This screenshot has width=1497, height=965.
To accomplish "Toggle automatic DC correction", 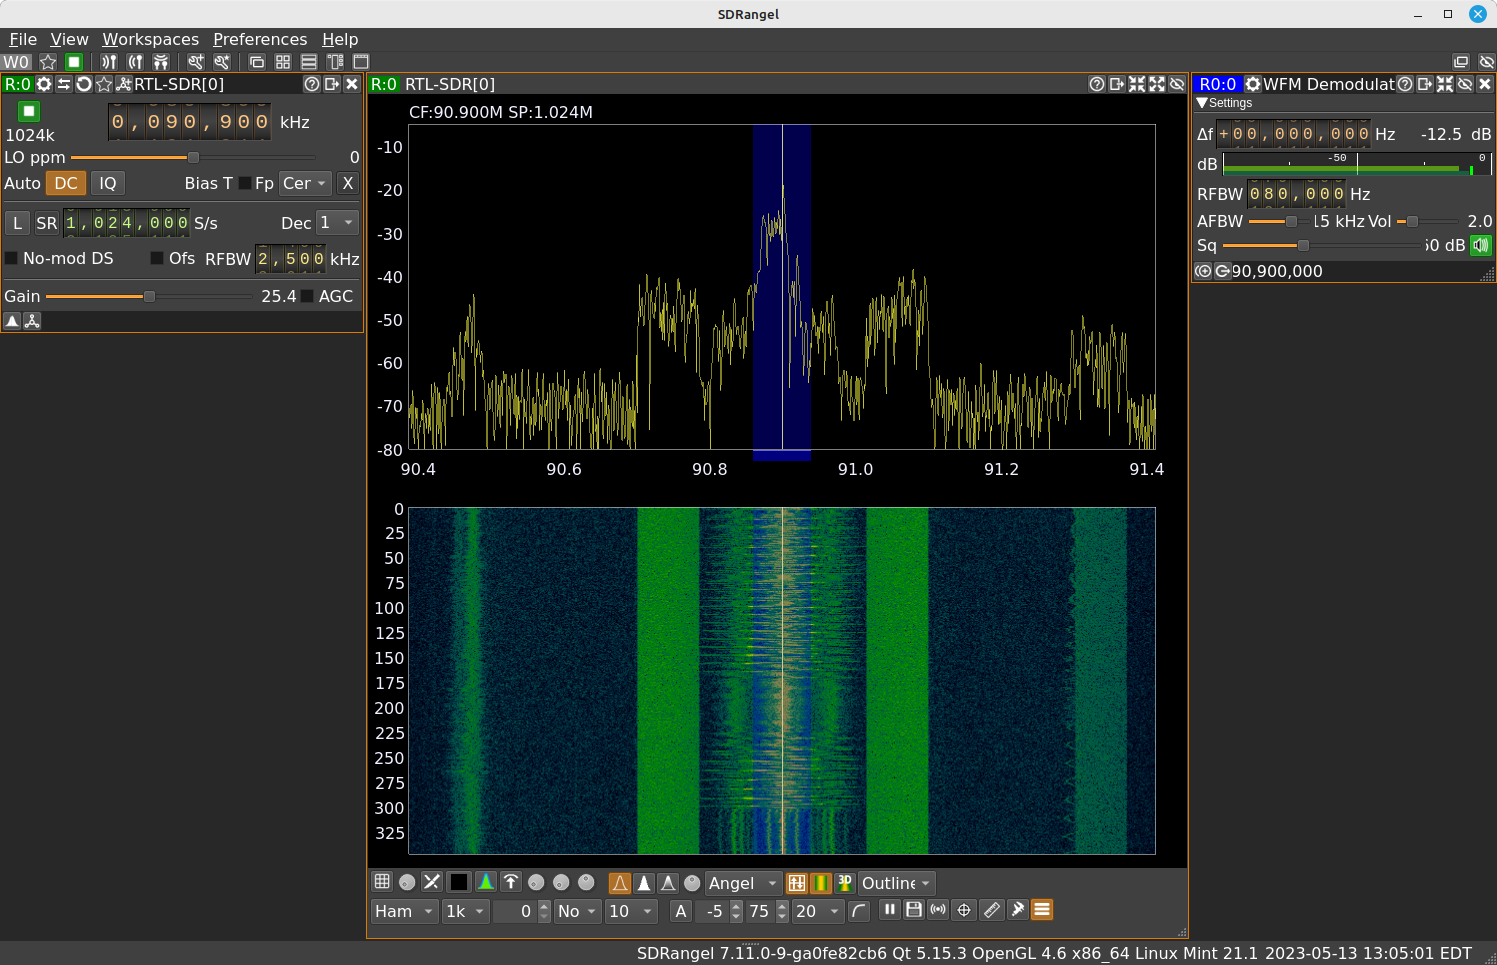I will (x=66, y=183).
